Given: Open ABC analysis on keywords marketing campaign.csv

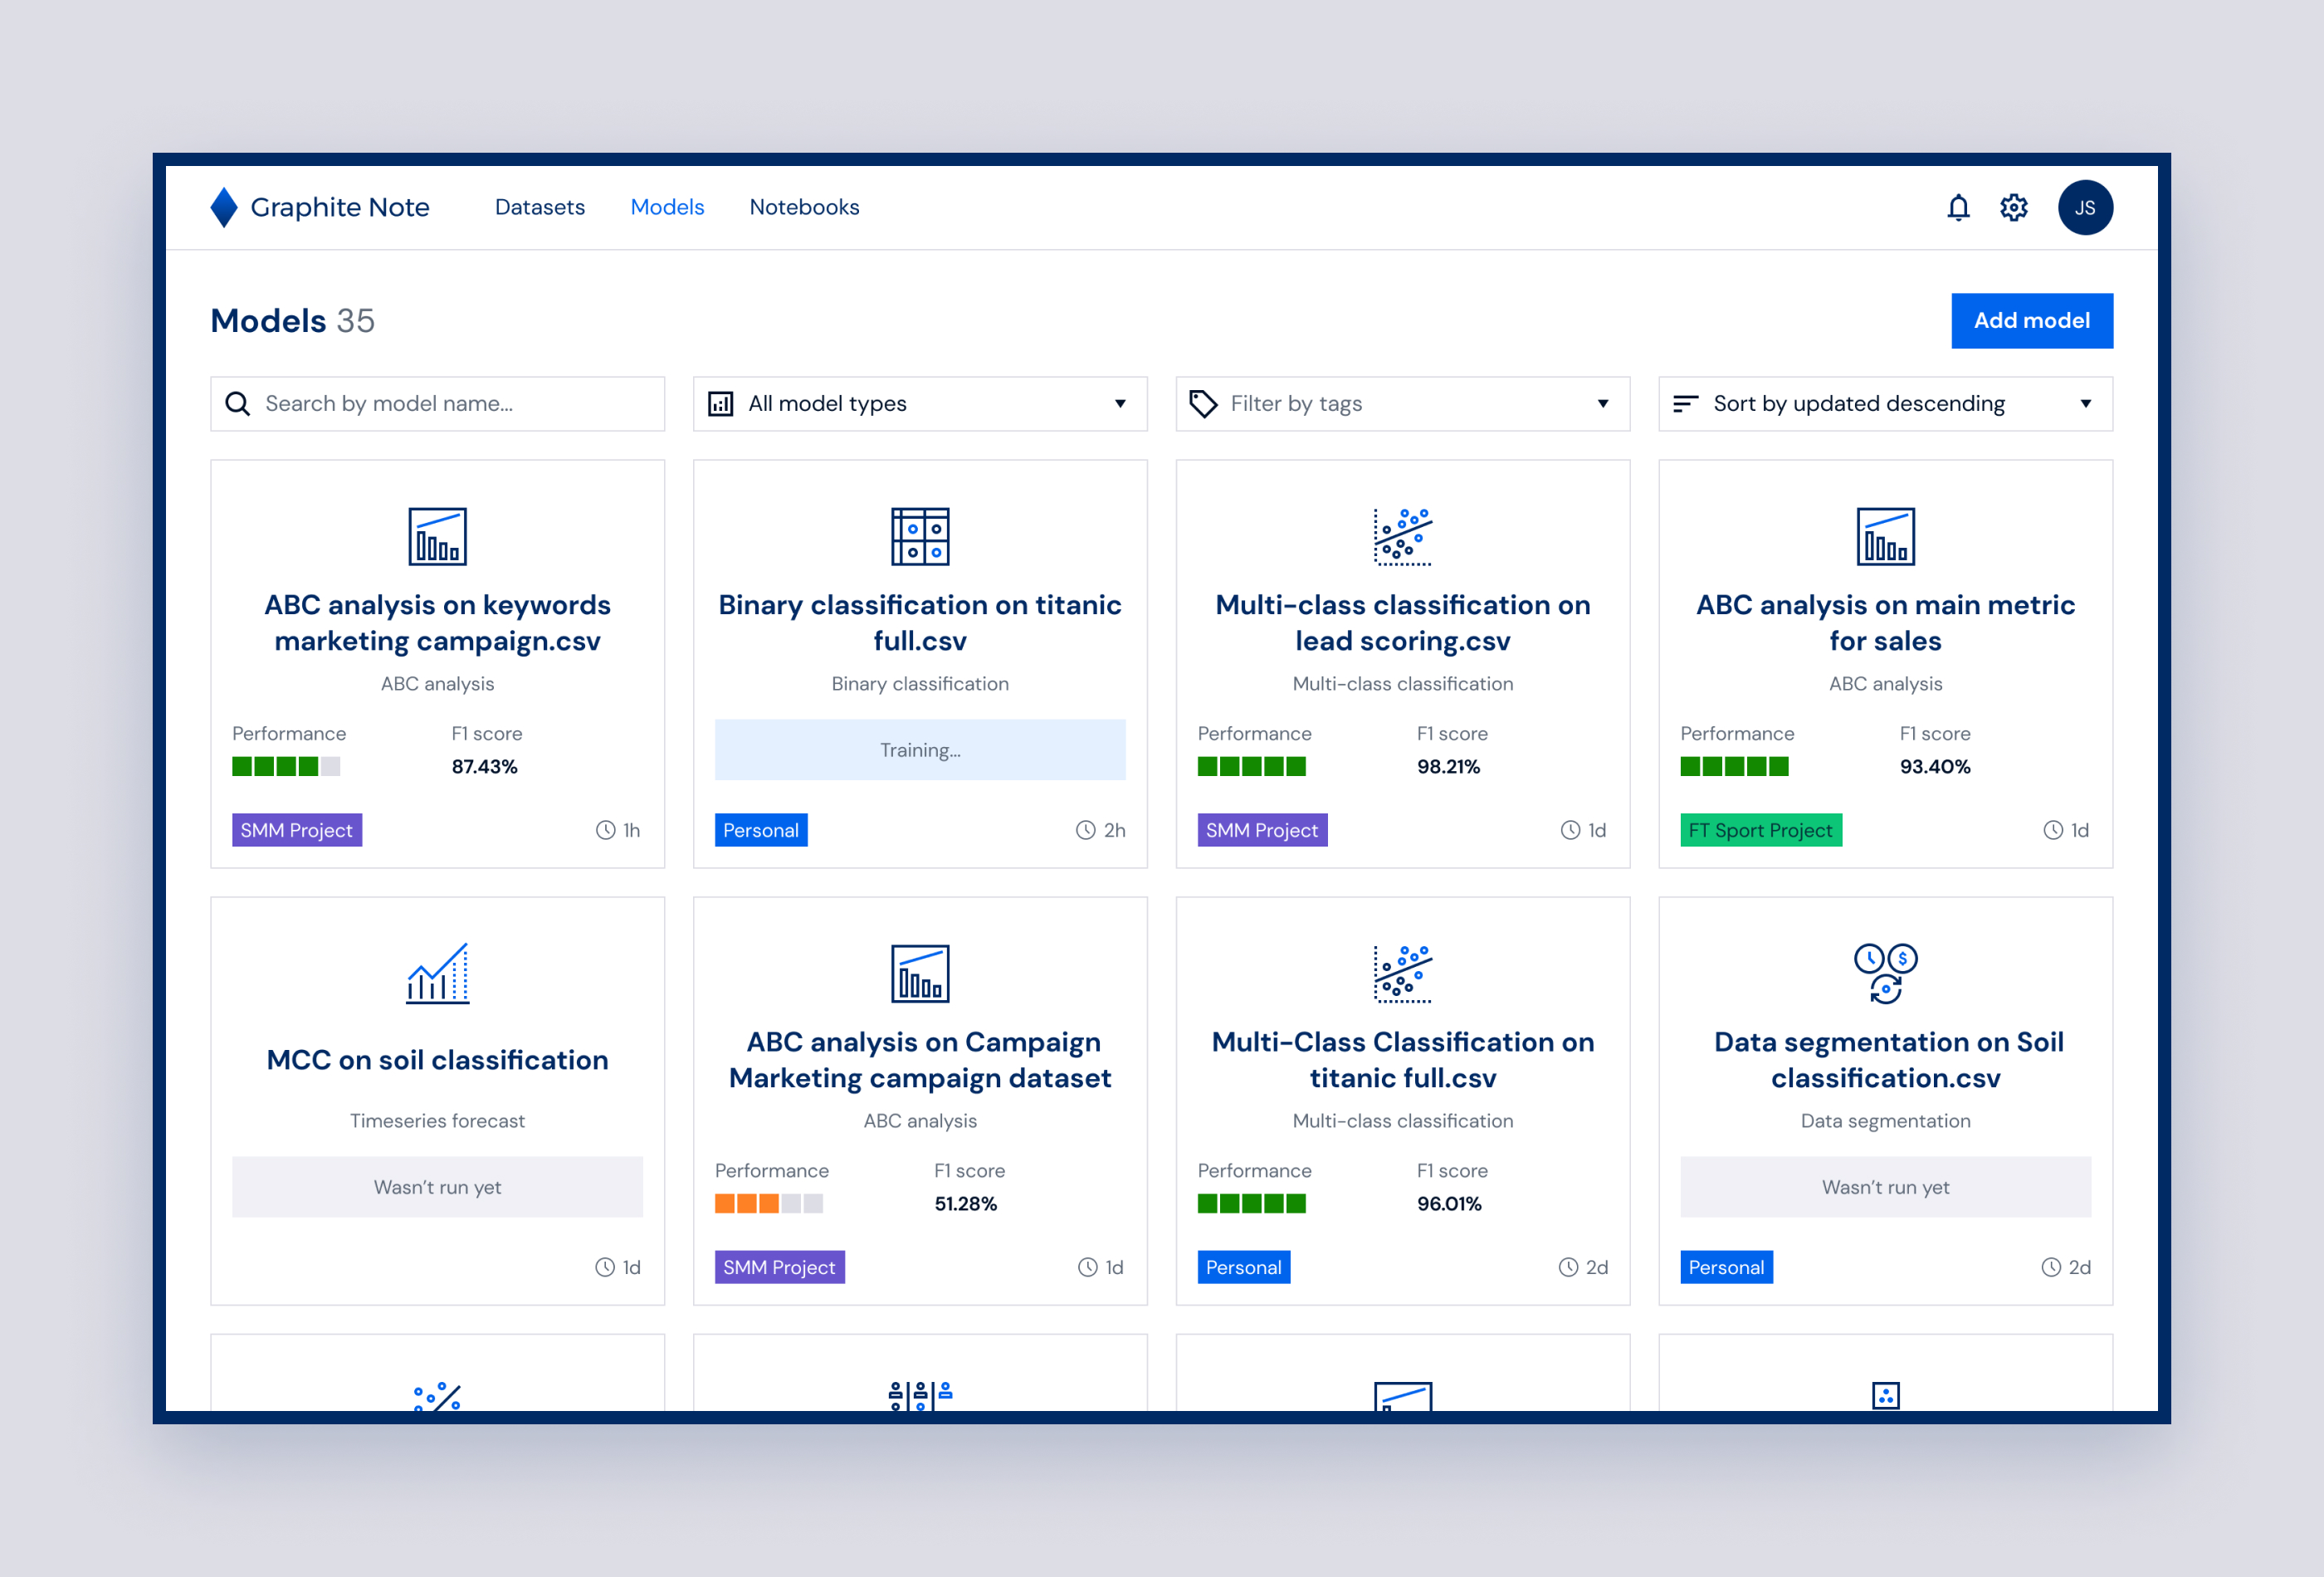Looking at the screenshot, I should click(x=437, y=623).
